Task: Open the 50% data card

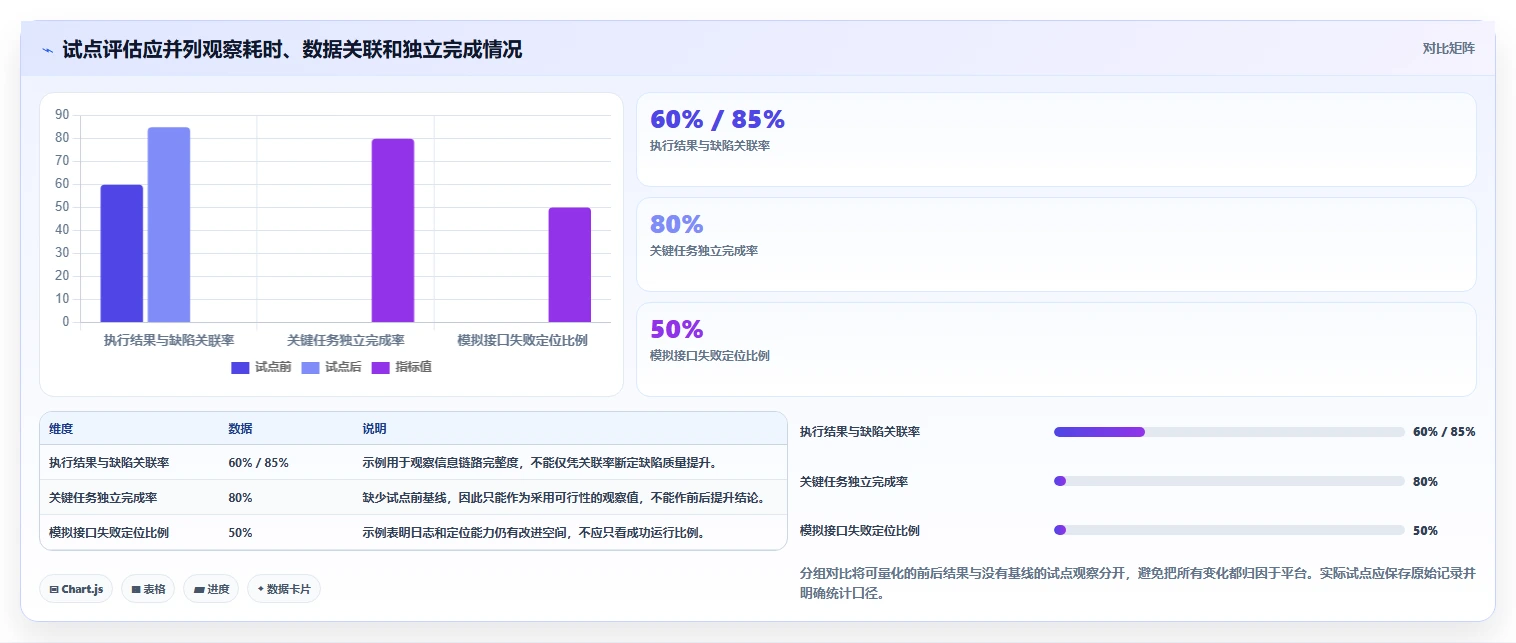Action: point(1056,349)
